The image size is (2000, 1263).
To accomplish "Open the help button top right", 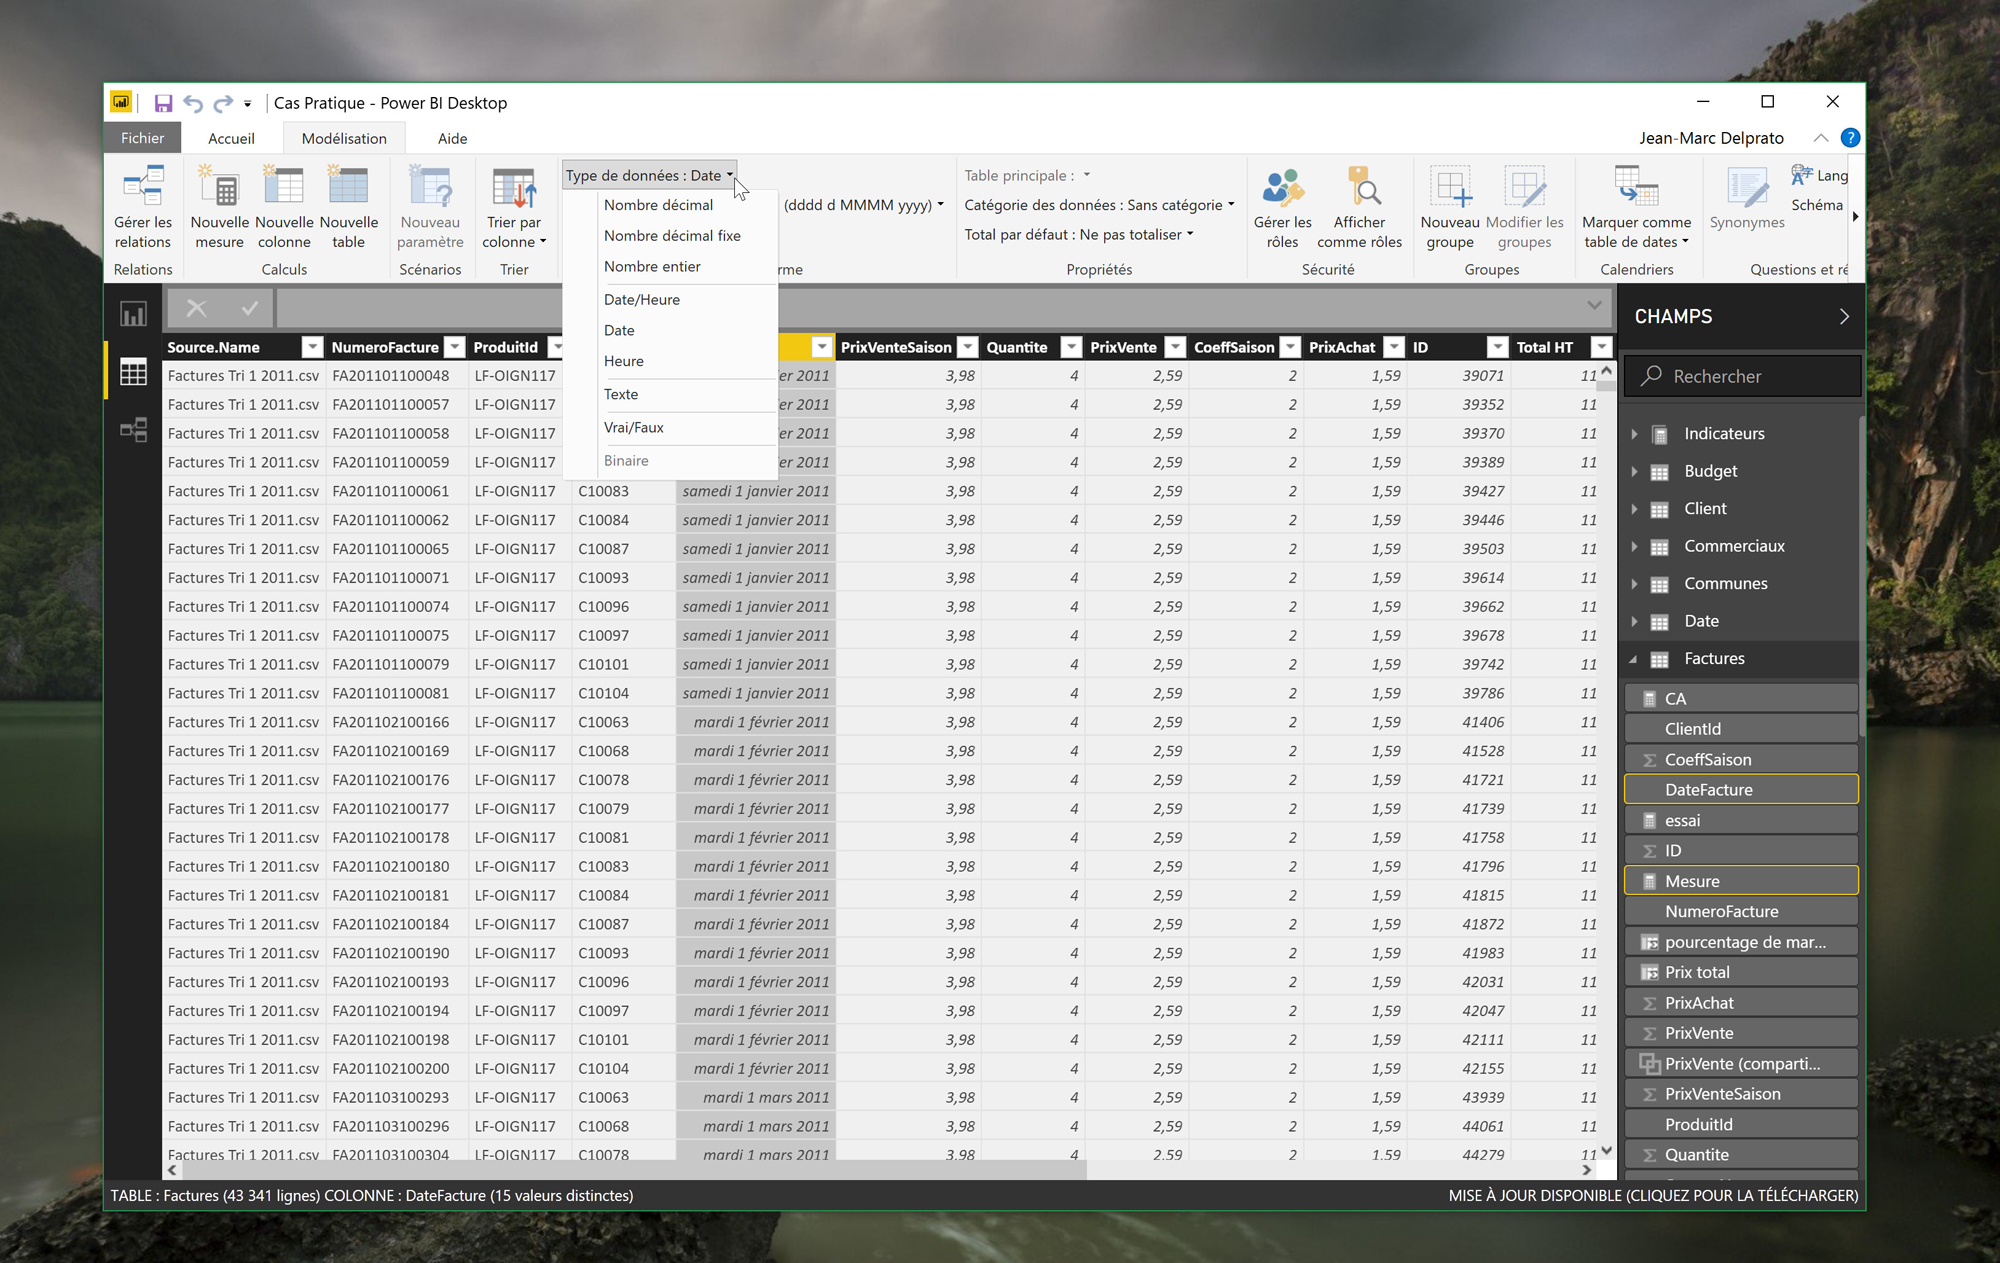I will [x=1851, y=138].
